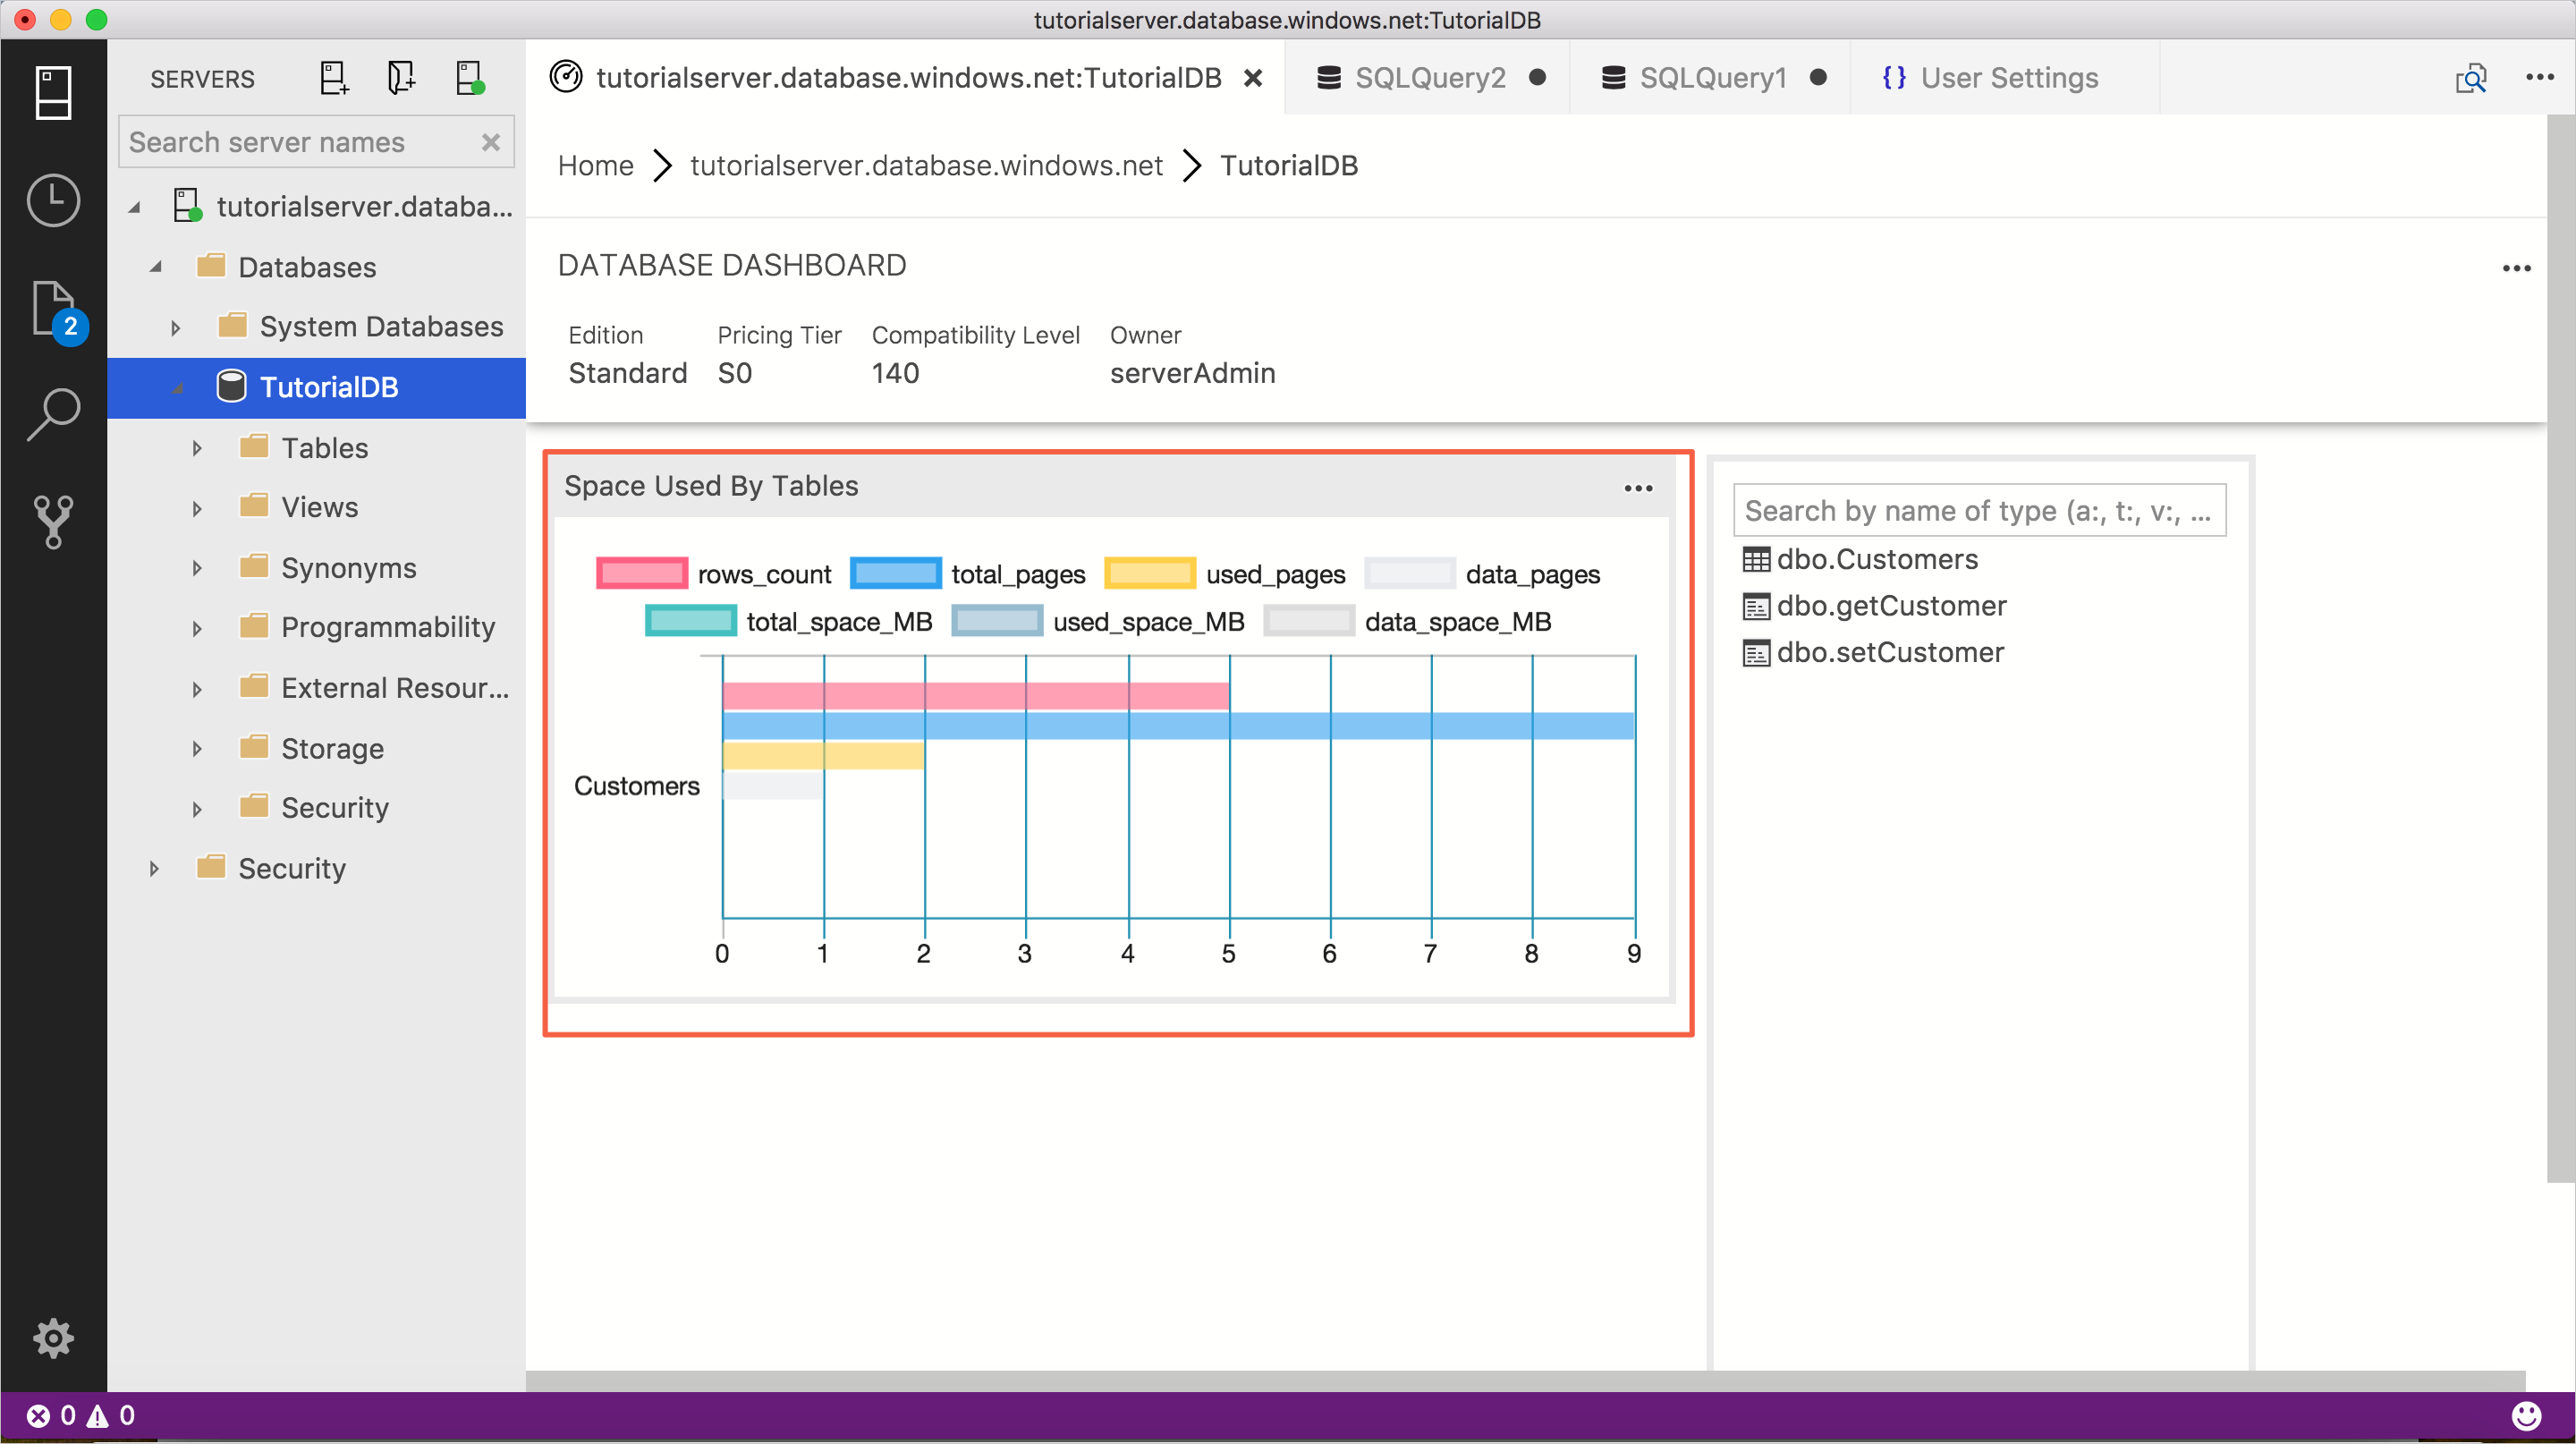Image resolution: width=2576 pixels, height=1444 pixels.
Task: Toggle rows_count legend series in chart
Action: pyautogui.click(x=642, y=574)
